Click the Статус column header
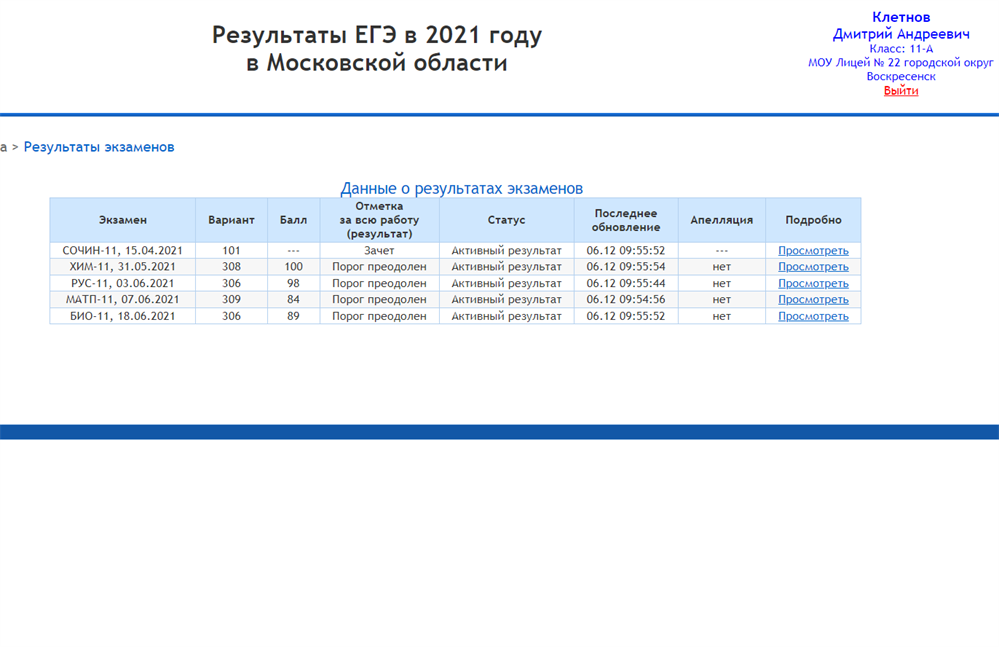 tap(507, 220)
